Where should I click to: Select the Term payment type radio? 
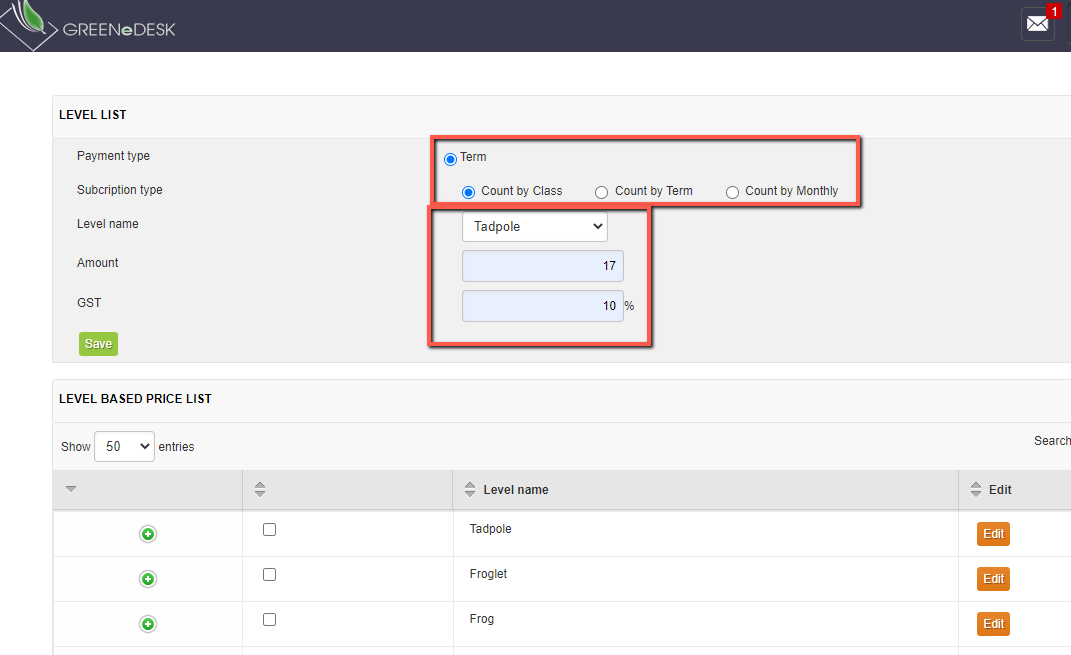click(450, 159)
